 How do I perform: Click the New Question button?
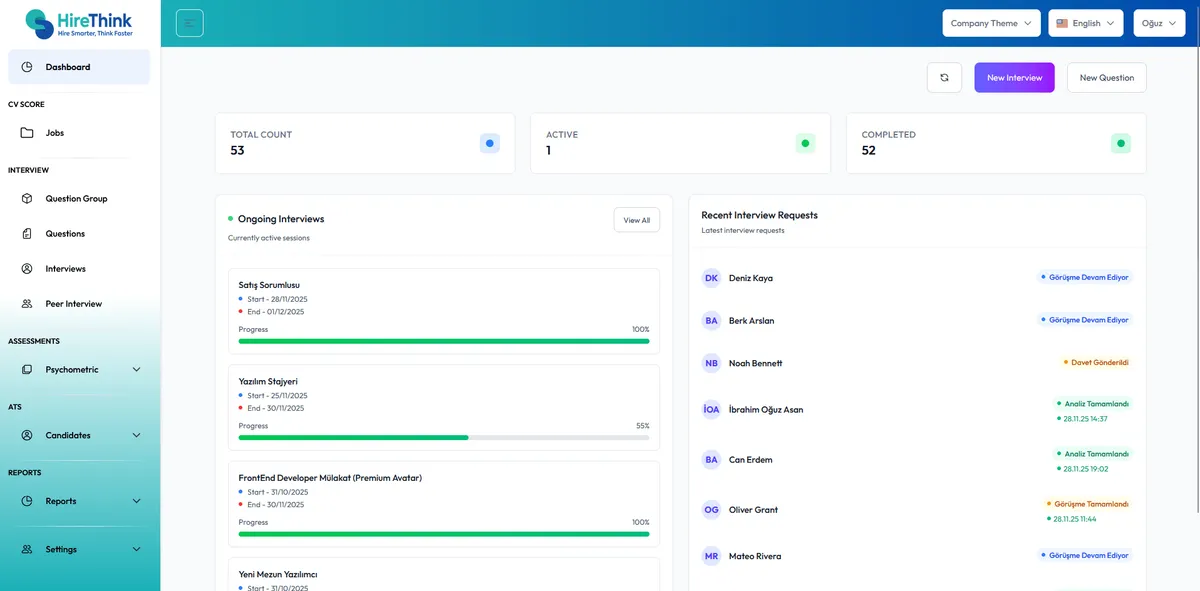click(x=1106, y=77)
